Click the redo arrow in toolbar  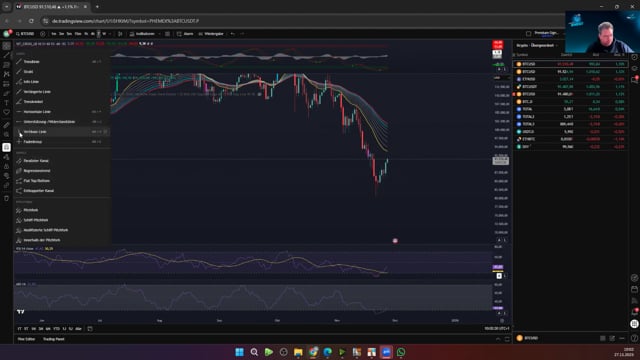tap(242, 34)
